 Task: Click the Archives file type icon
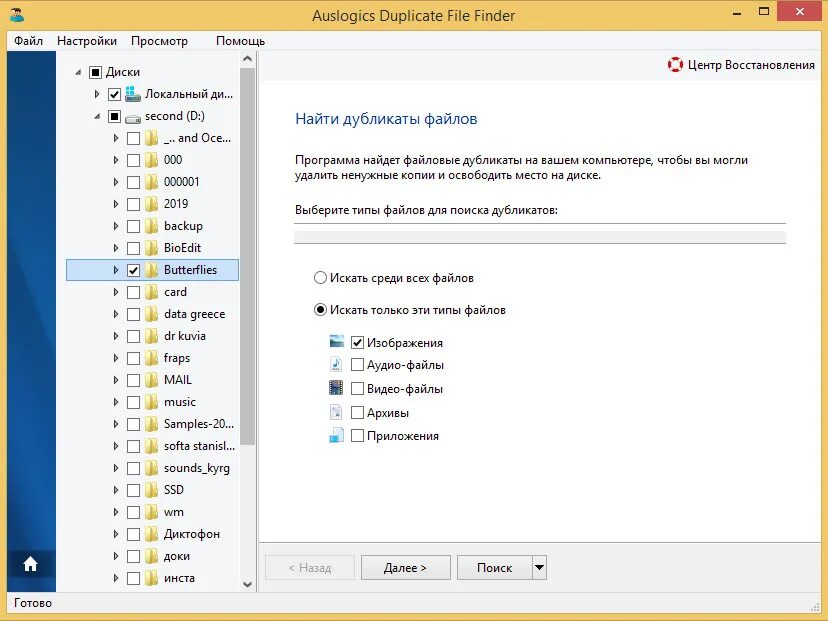coord(336,412)
